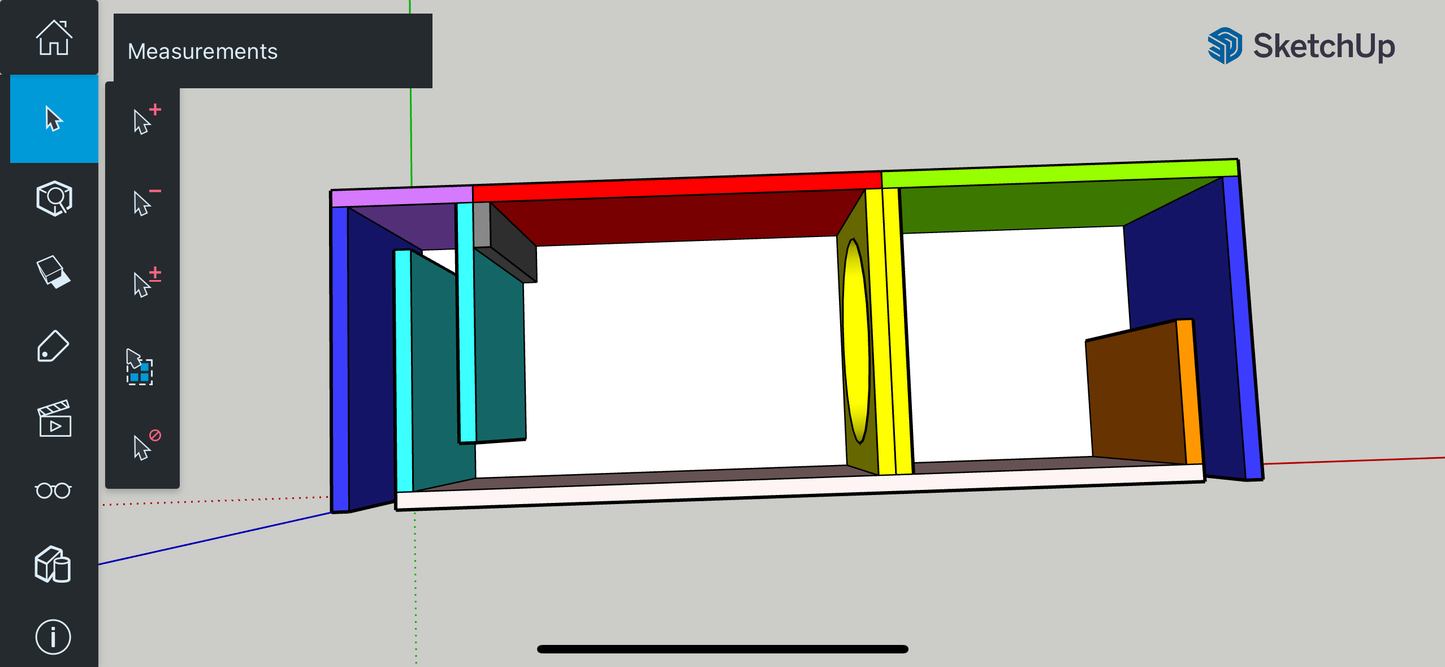Select the teal panel inside the left room

(500, 350)
